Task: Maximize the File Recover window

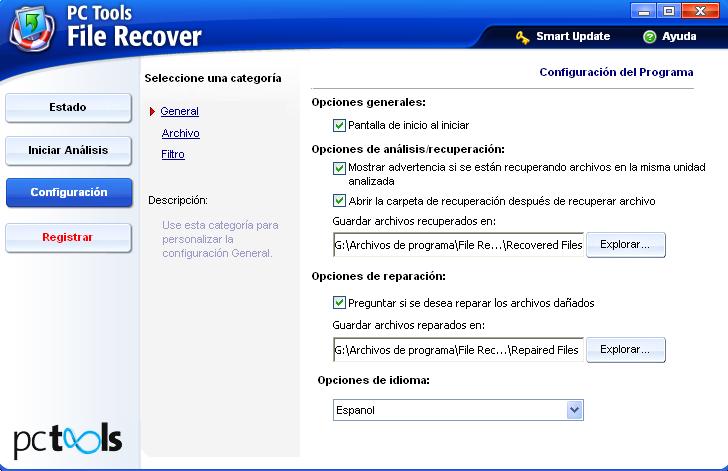Action: click(669, 11)
